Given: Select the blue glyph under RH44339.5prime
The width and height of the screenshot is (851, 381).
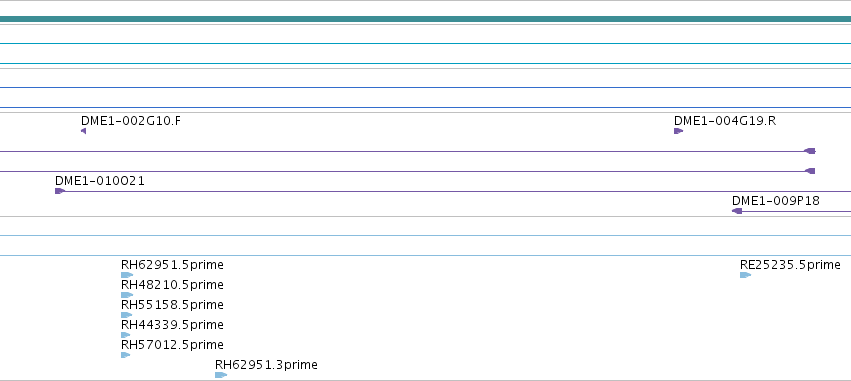Looking at the screenshot, I should [125, 335].
